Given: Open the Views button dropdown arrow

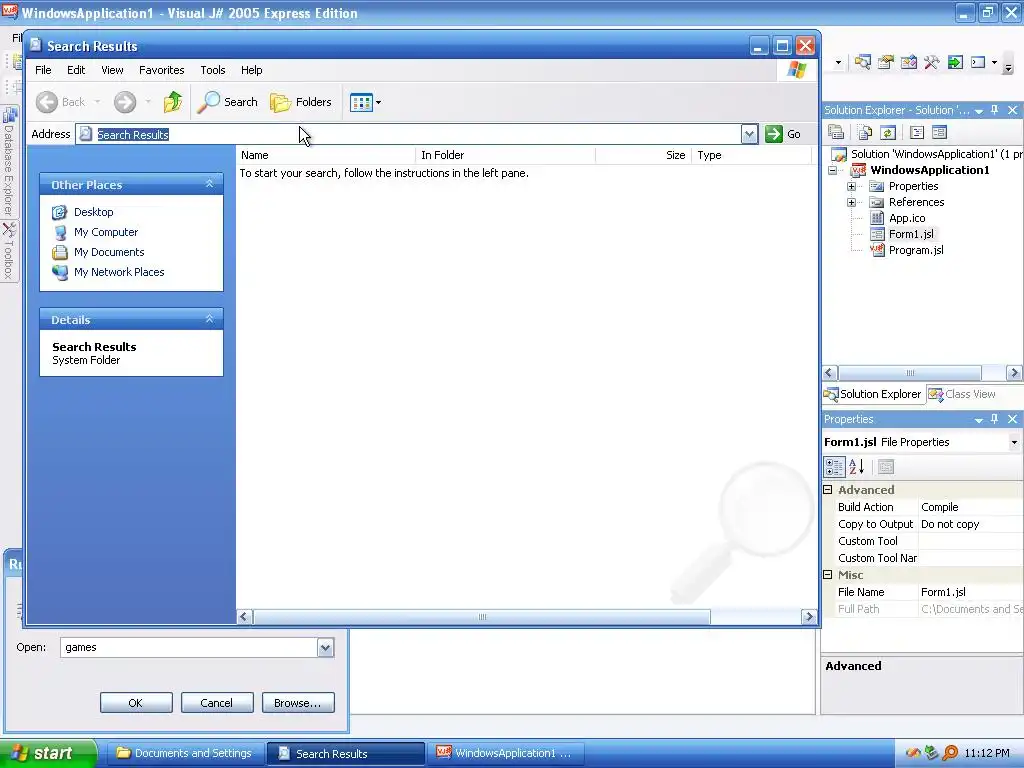Looking at the screenshot, I should pos(379,103).
